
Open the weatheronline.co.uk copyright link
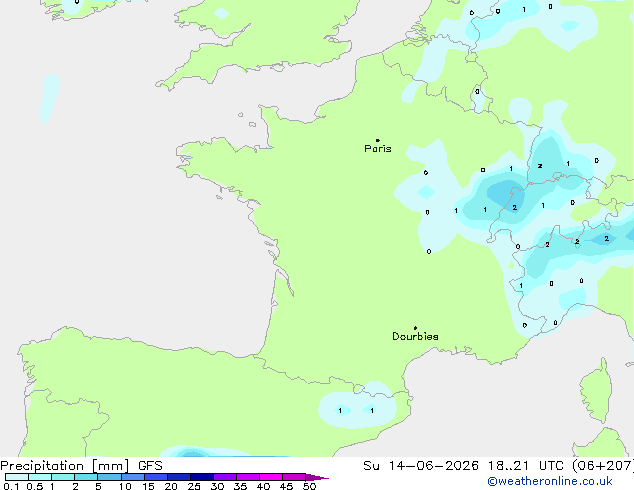[x=550, y=481]
